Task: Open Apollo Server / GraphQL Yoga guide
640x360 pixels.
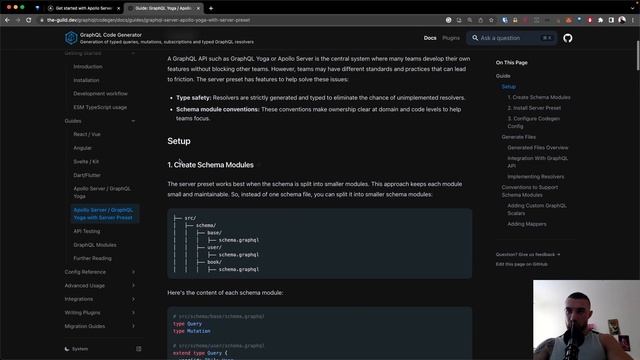Action: click(x=102, y=192)
